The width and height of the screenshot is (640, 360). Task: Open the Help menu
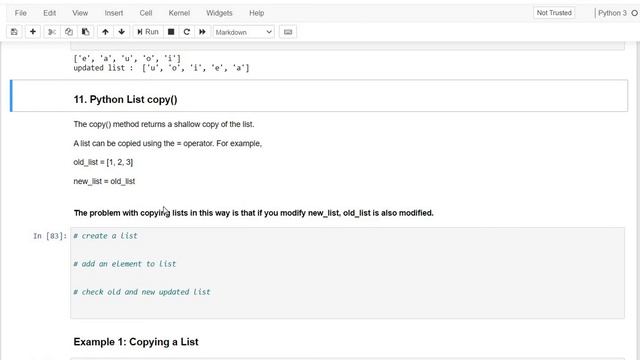point(257,13)
